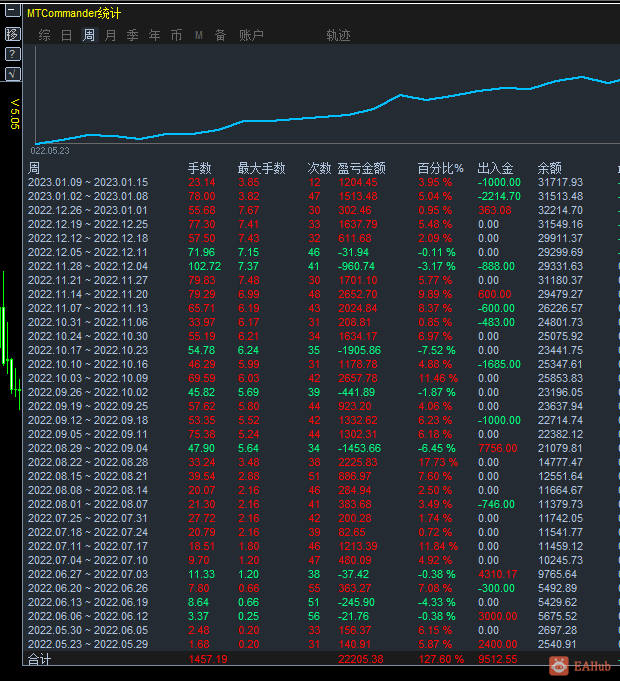Viewport: 620px width, 681px height.
Task: Select row 2023.01.02 ~ 2023.01.08
Action: point(320,196)
